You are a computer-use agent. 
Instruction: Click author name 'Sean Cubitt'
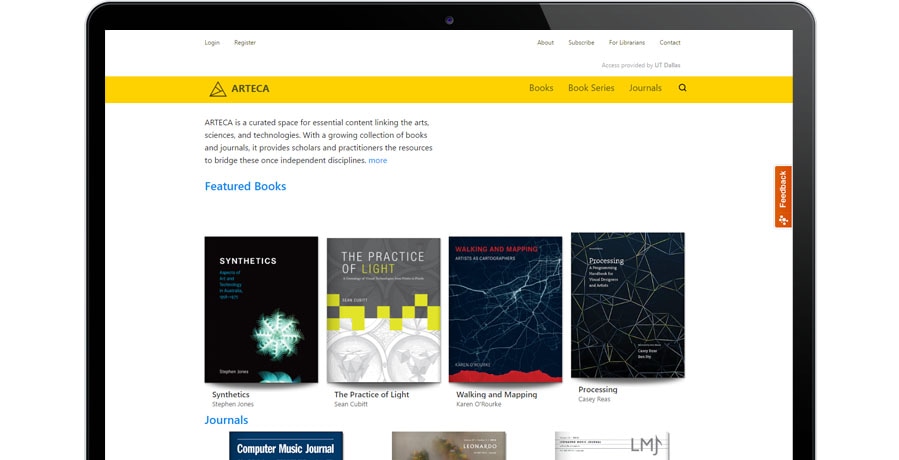[x=351, y=404]
